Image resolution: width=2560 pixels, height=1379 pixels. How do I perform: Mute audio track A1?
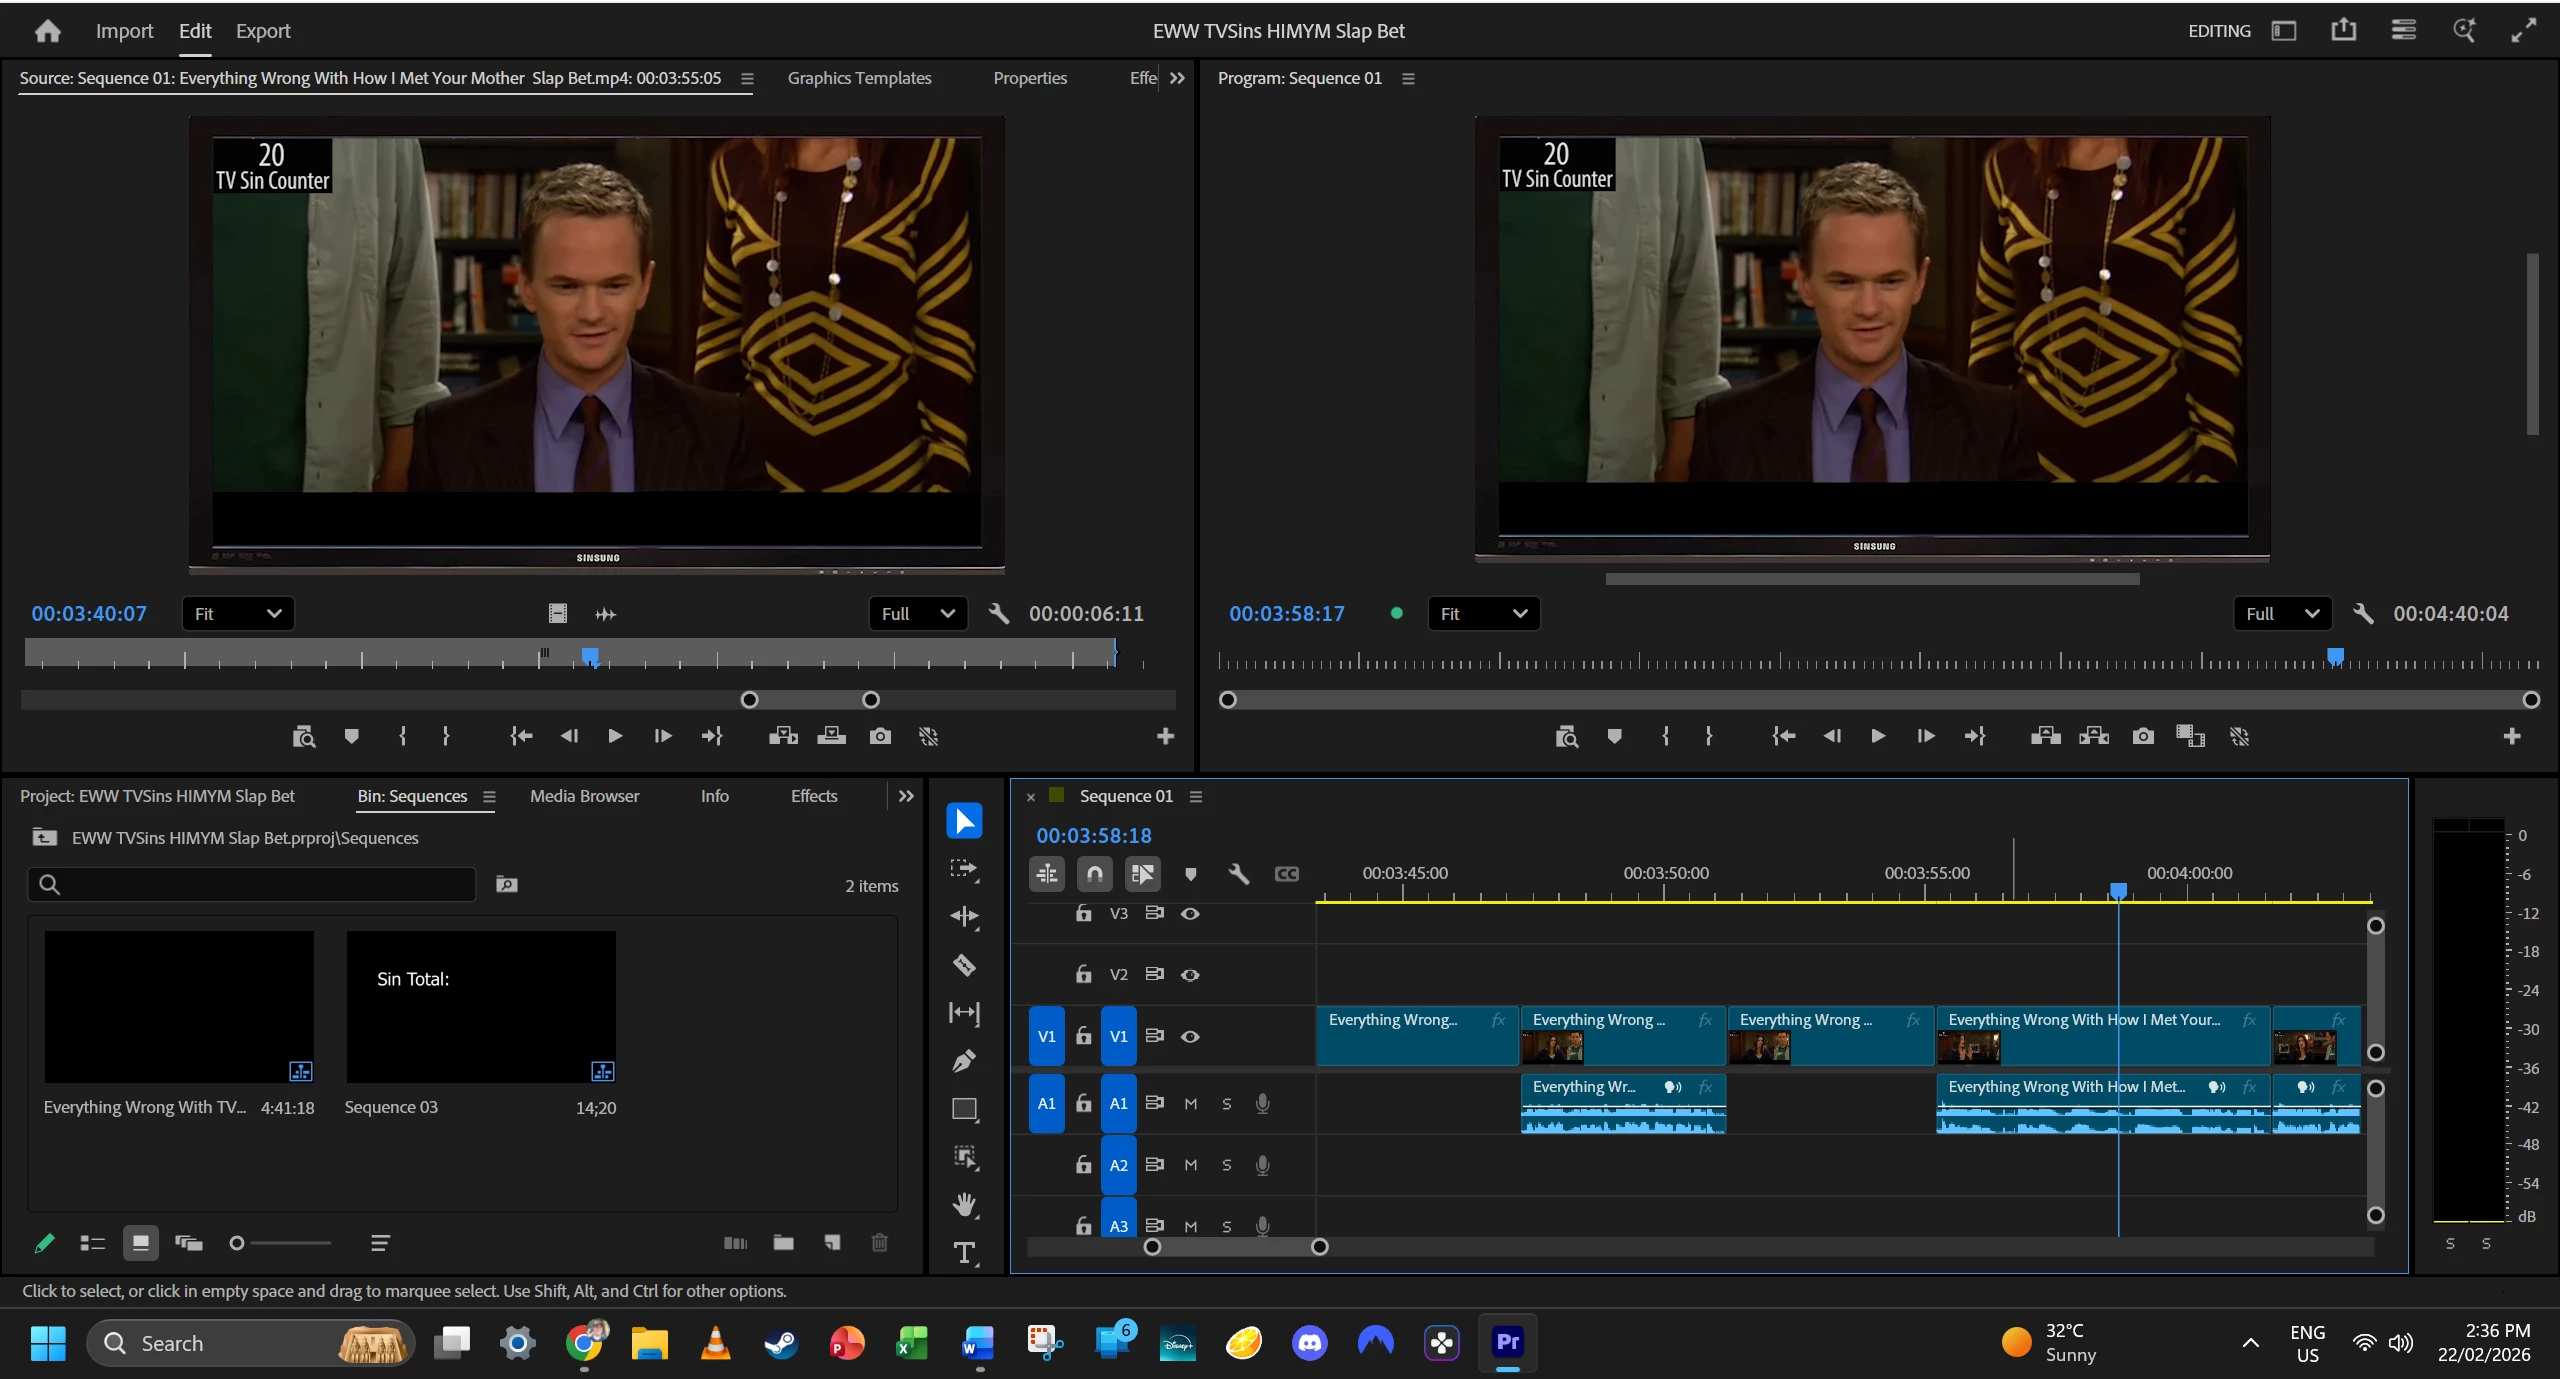point(1190,1104)
